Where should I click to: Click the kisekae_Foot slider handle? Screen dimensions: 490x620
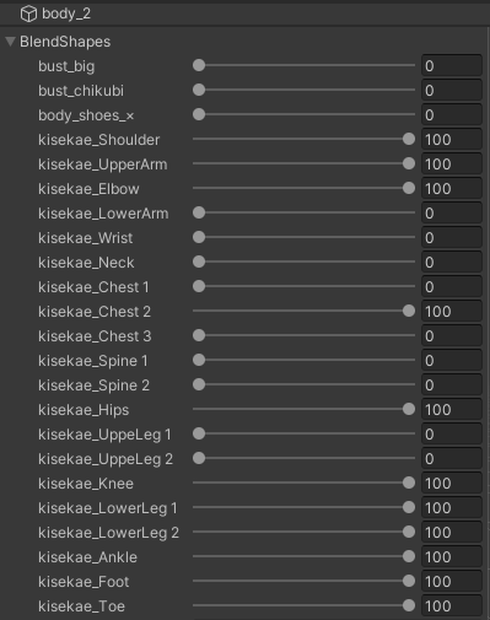(409, 581)
